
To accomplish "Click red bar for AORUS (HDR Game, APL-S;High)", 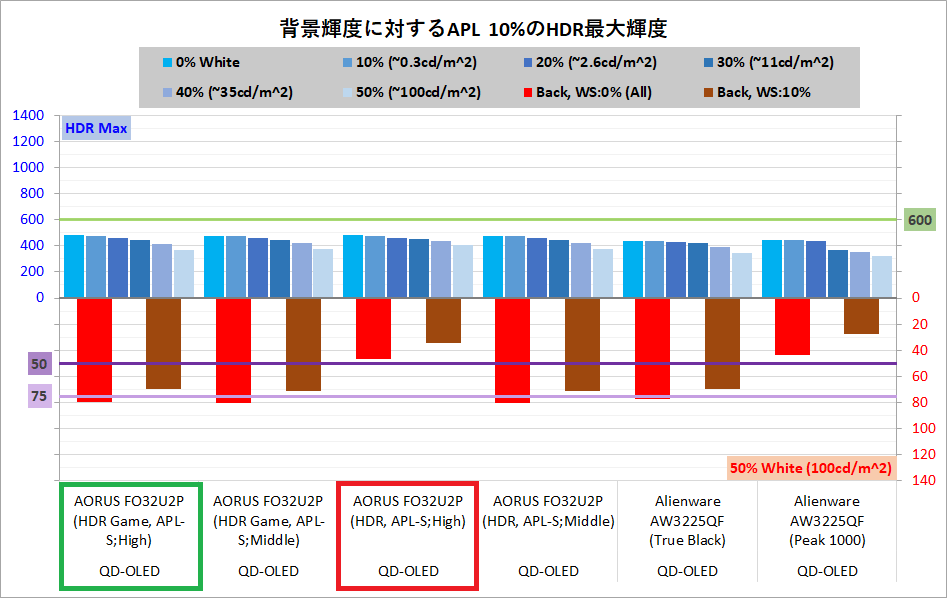I will [x=95, y=350].
